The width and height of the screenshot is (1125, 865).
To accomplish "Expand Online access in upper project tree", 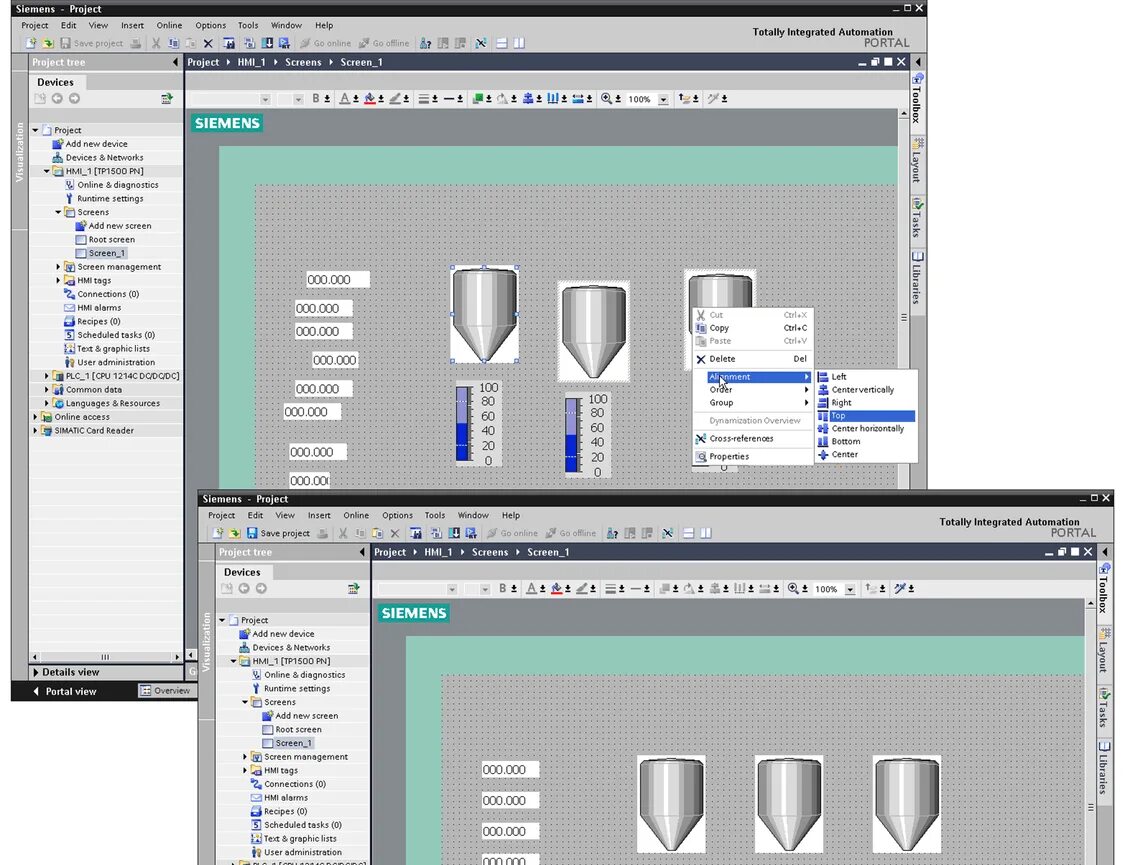I will click(35, 417).
